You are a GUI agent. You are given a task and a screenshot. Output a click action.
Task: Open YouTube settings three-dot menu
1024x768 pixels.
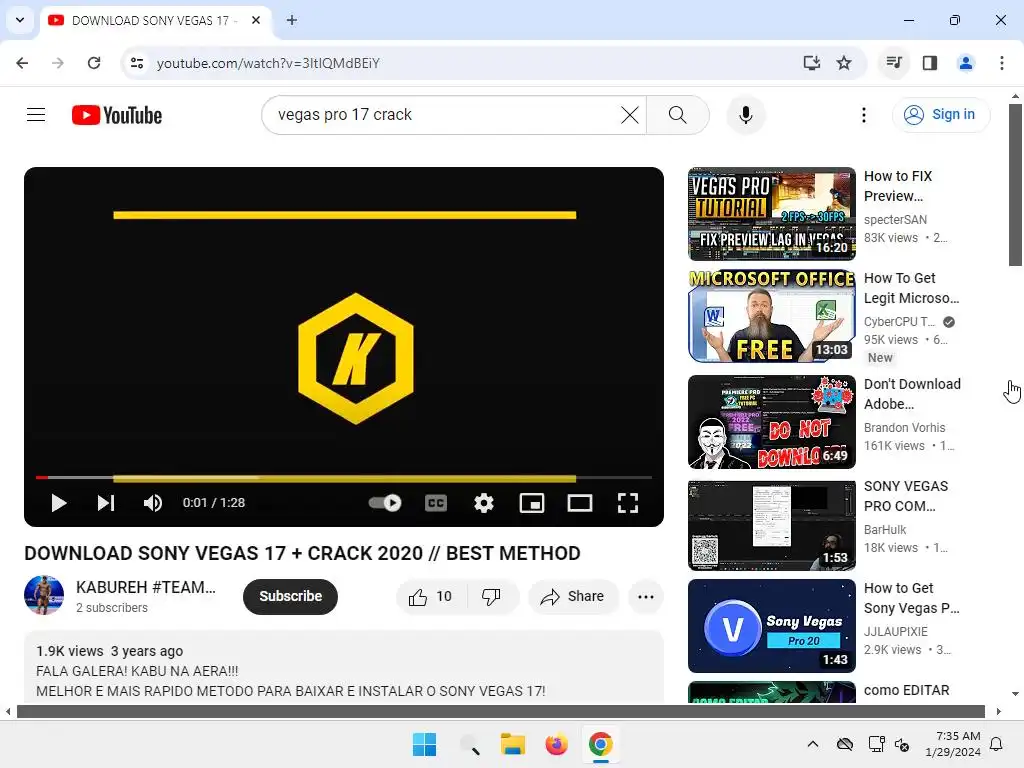point(863,115)
